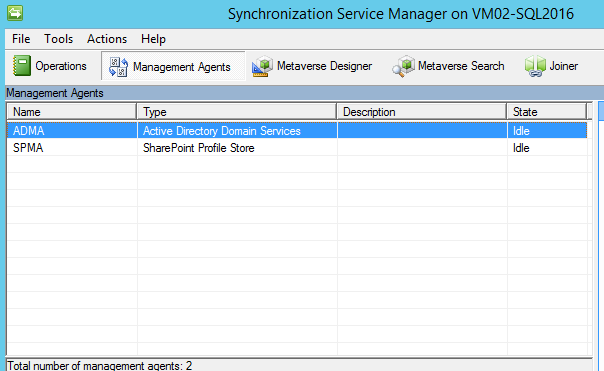This screenshot has width=604, height=371.
Task: Click the SharePoint Profile Store type cell
Action: pos(199,148)
